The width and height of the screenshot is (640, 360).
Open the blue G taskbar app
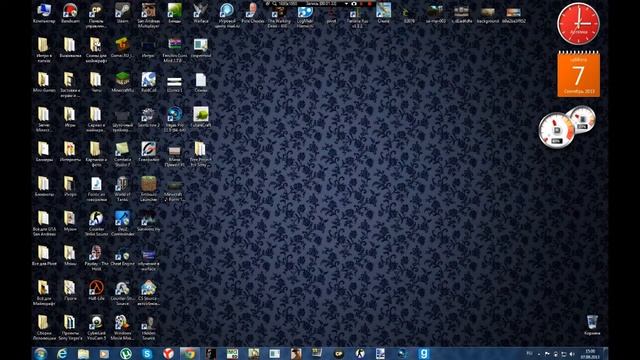pyautogui.click(x=423, y=353)
